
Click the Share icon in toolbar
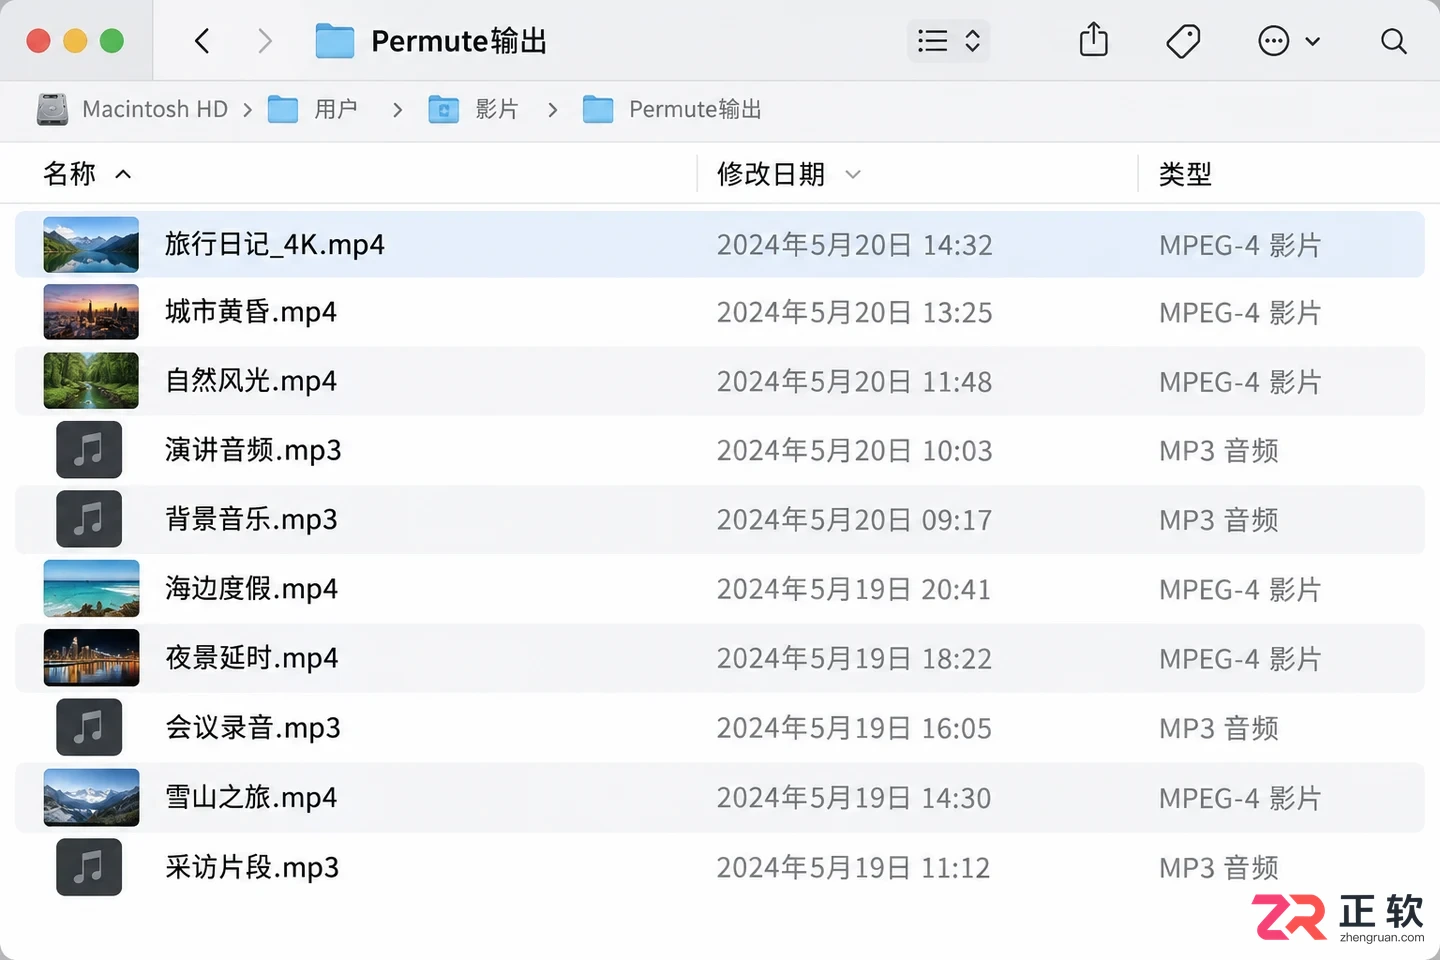tap(1094, 40)
